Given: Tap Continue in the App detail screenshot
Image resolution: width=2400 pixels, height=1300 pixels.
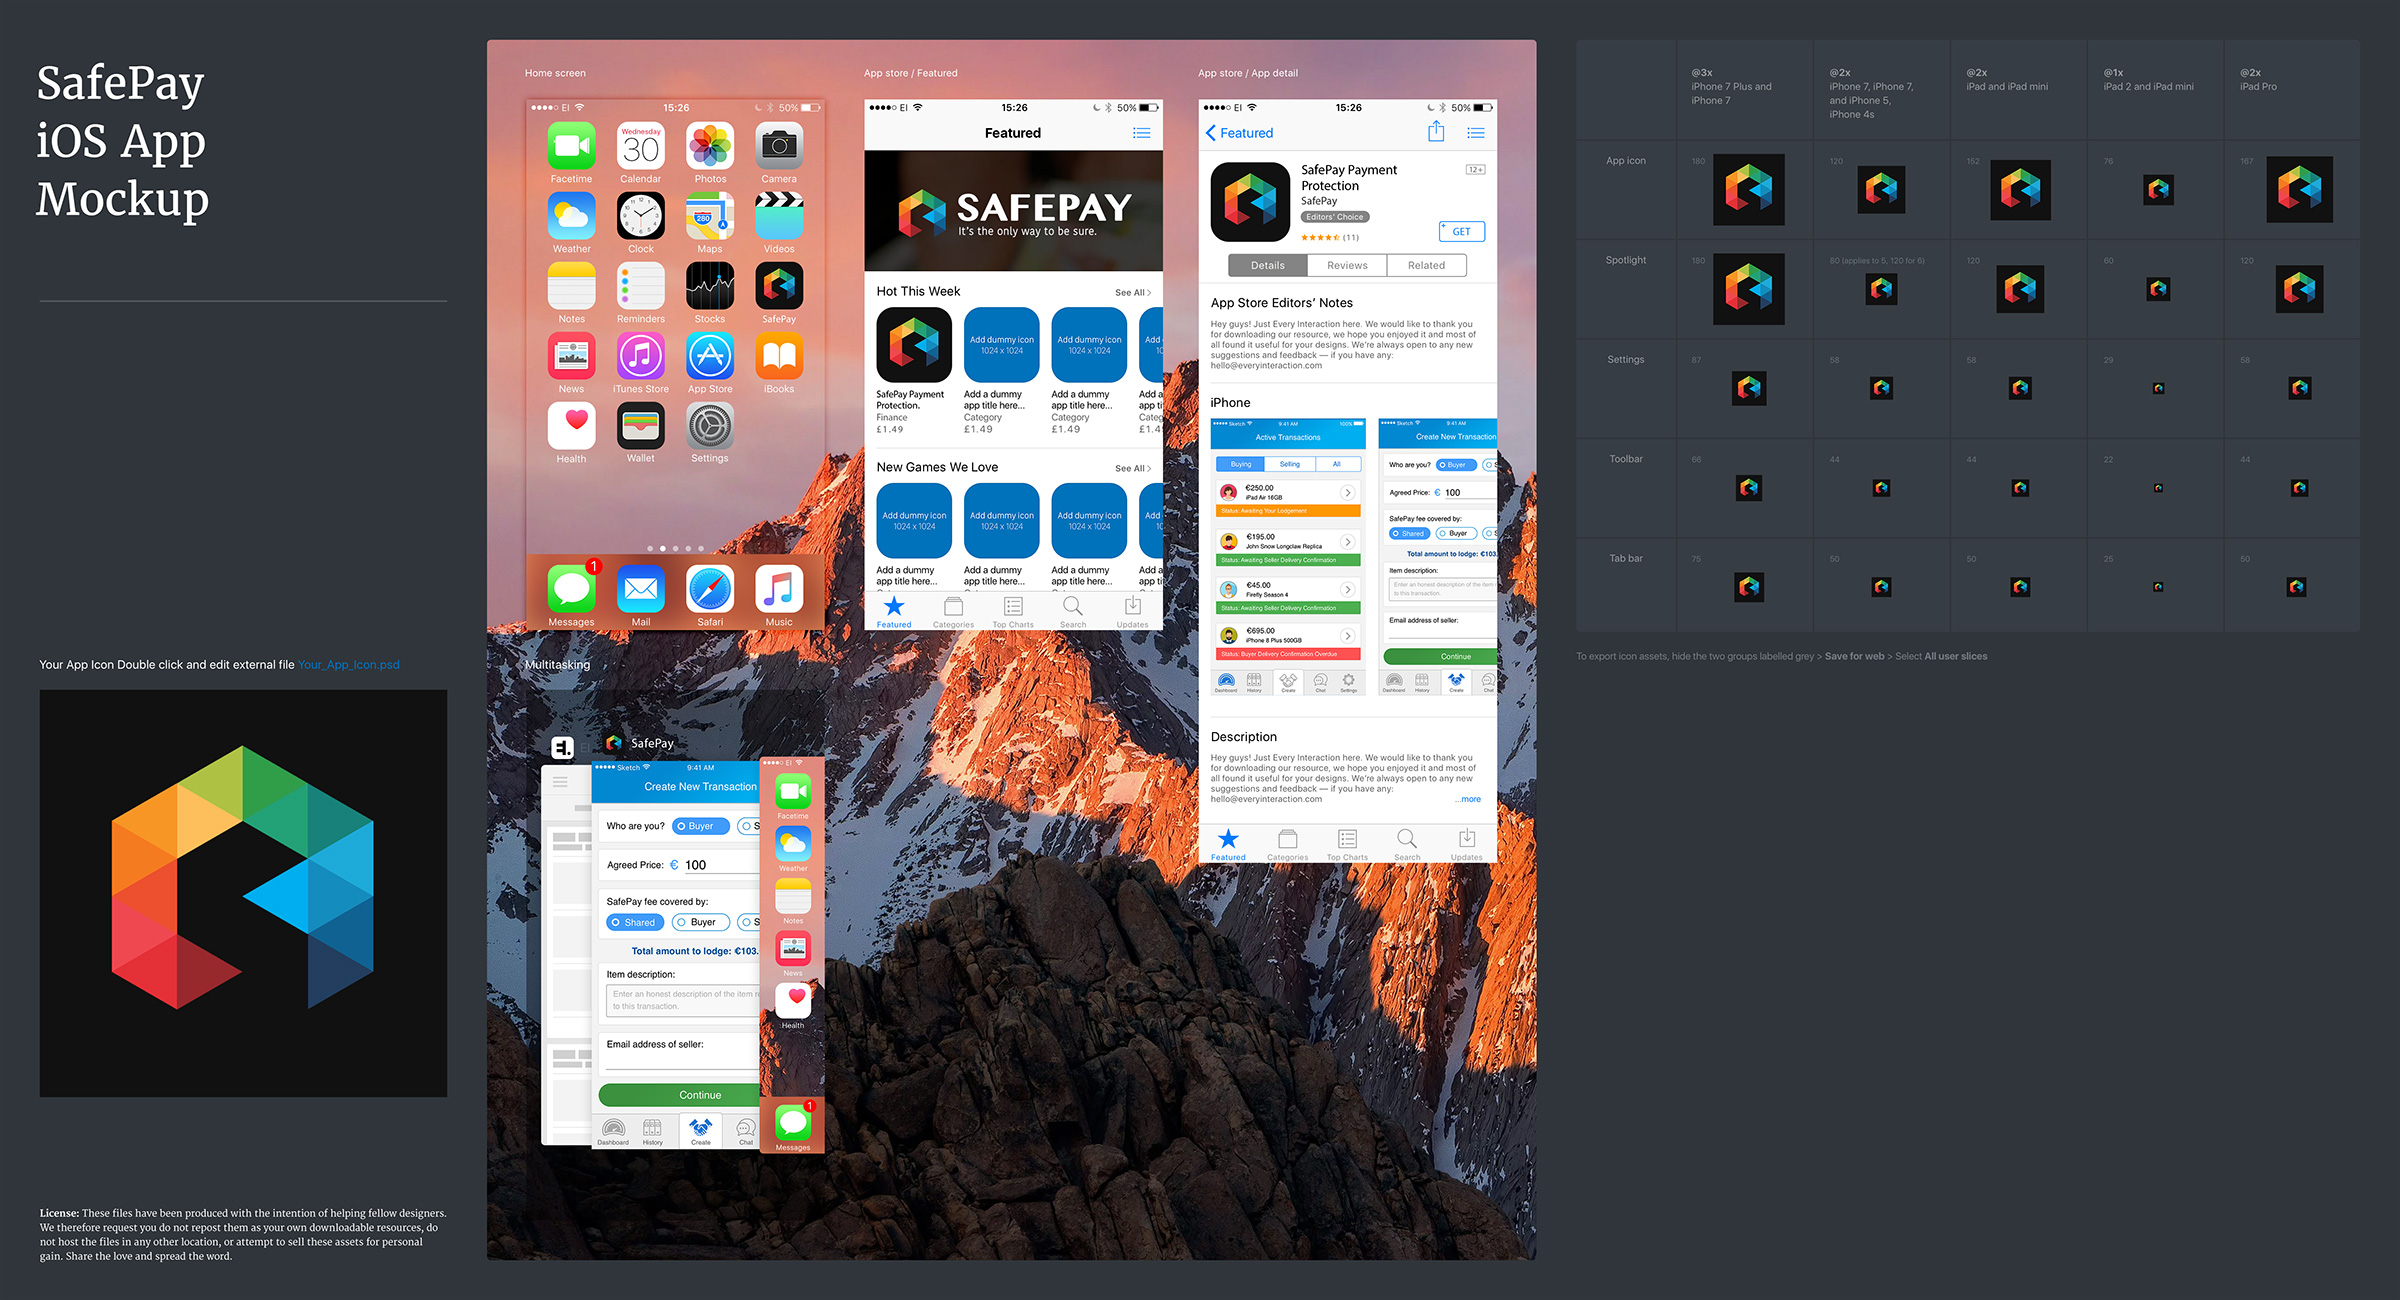Looking at the screenshot, I should [x=1441, y=656].
